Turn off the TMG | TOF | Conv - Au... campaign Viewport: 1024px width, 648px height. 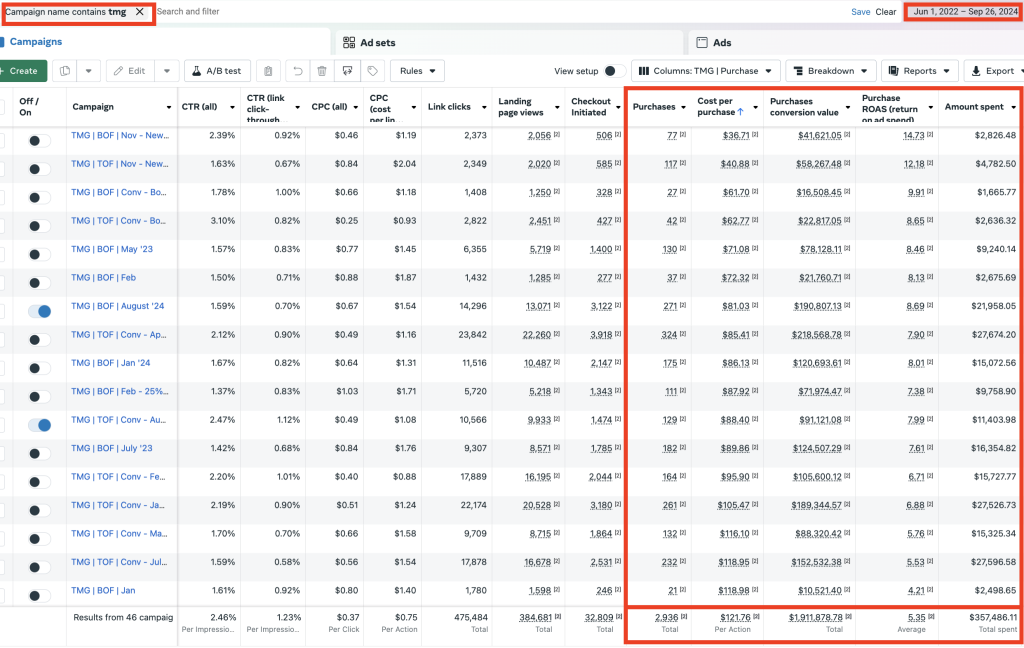pos(39,425)
